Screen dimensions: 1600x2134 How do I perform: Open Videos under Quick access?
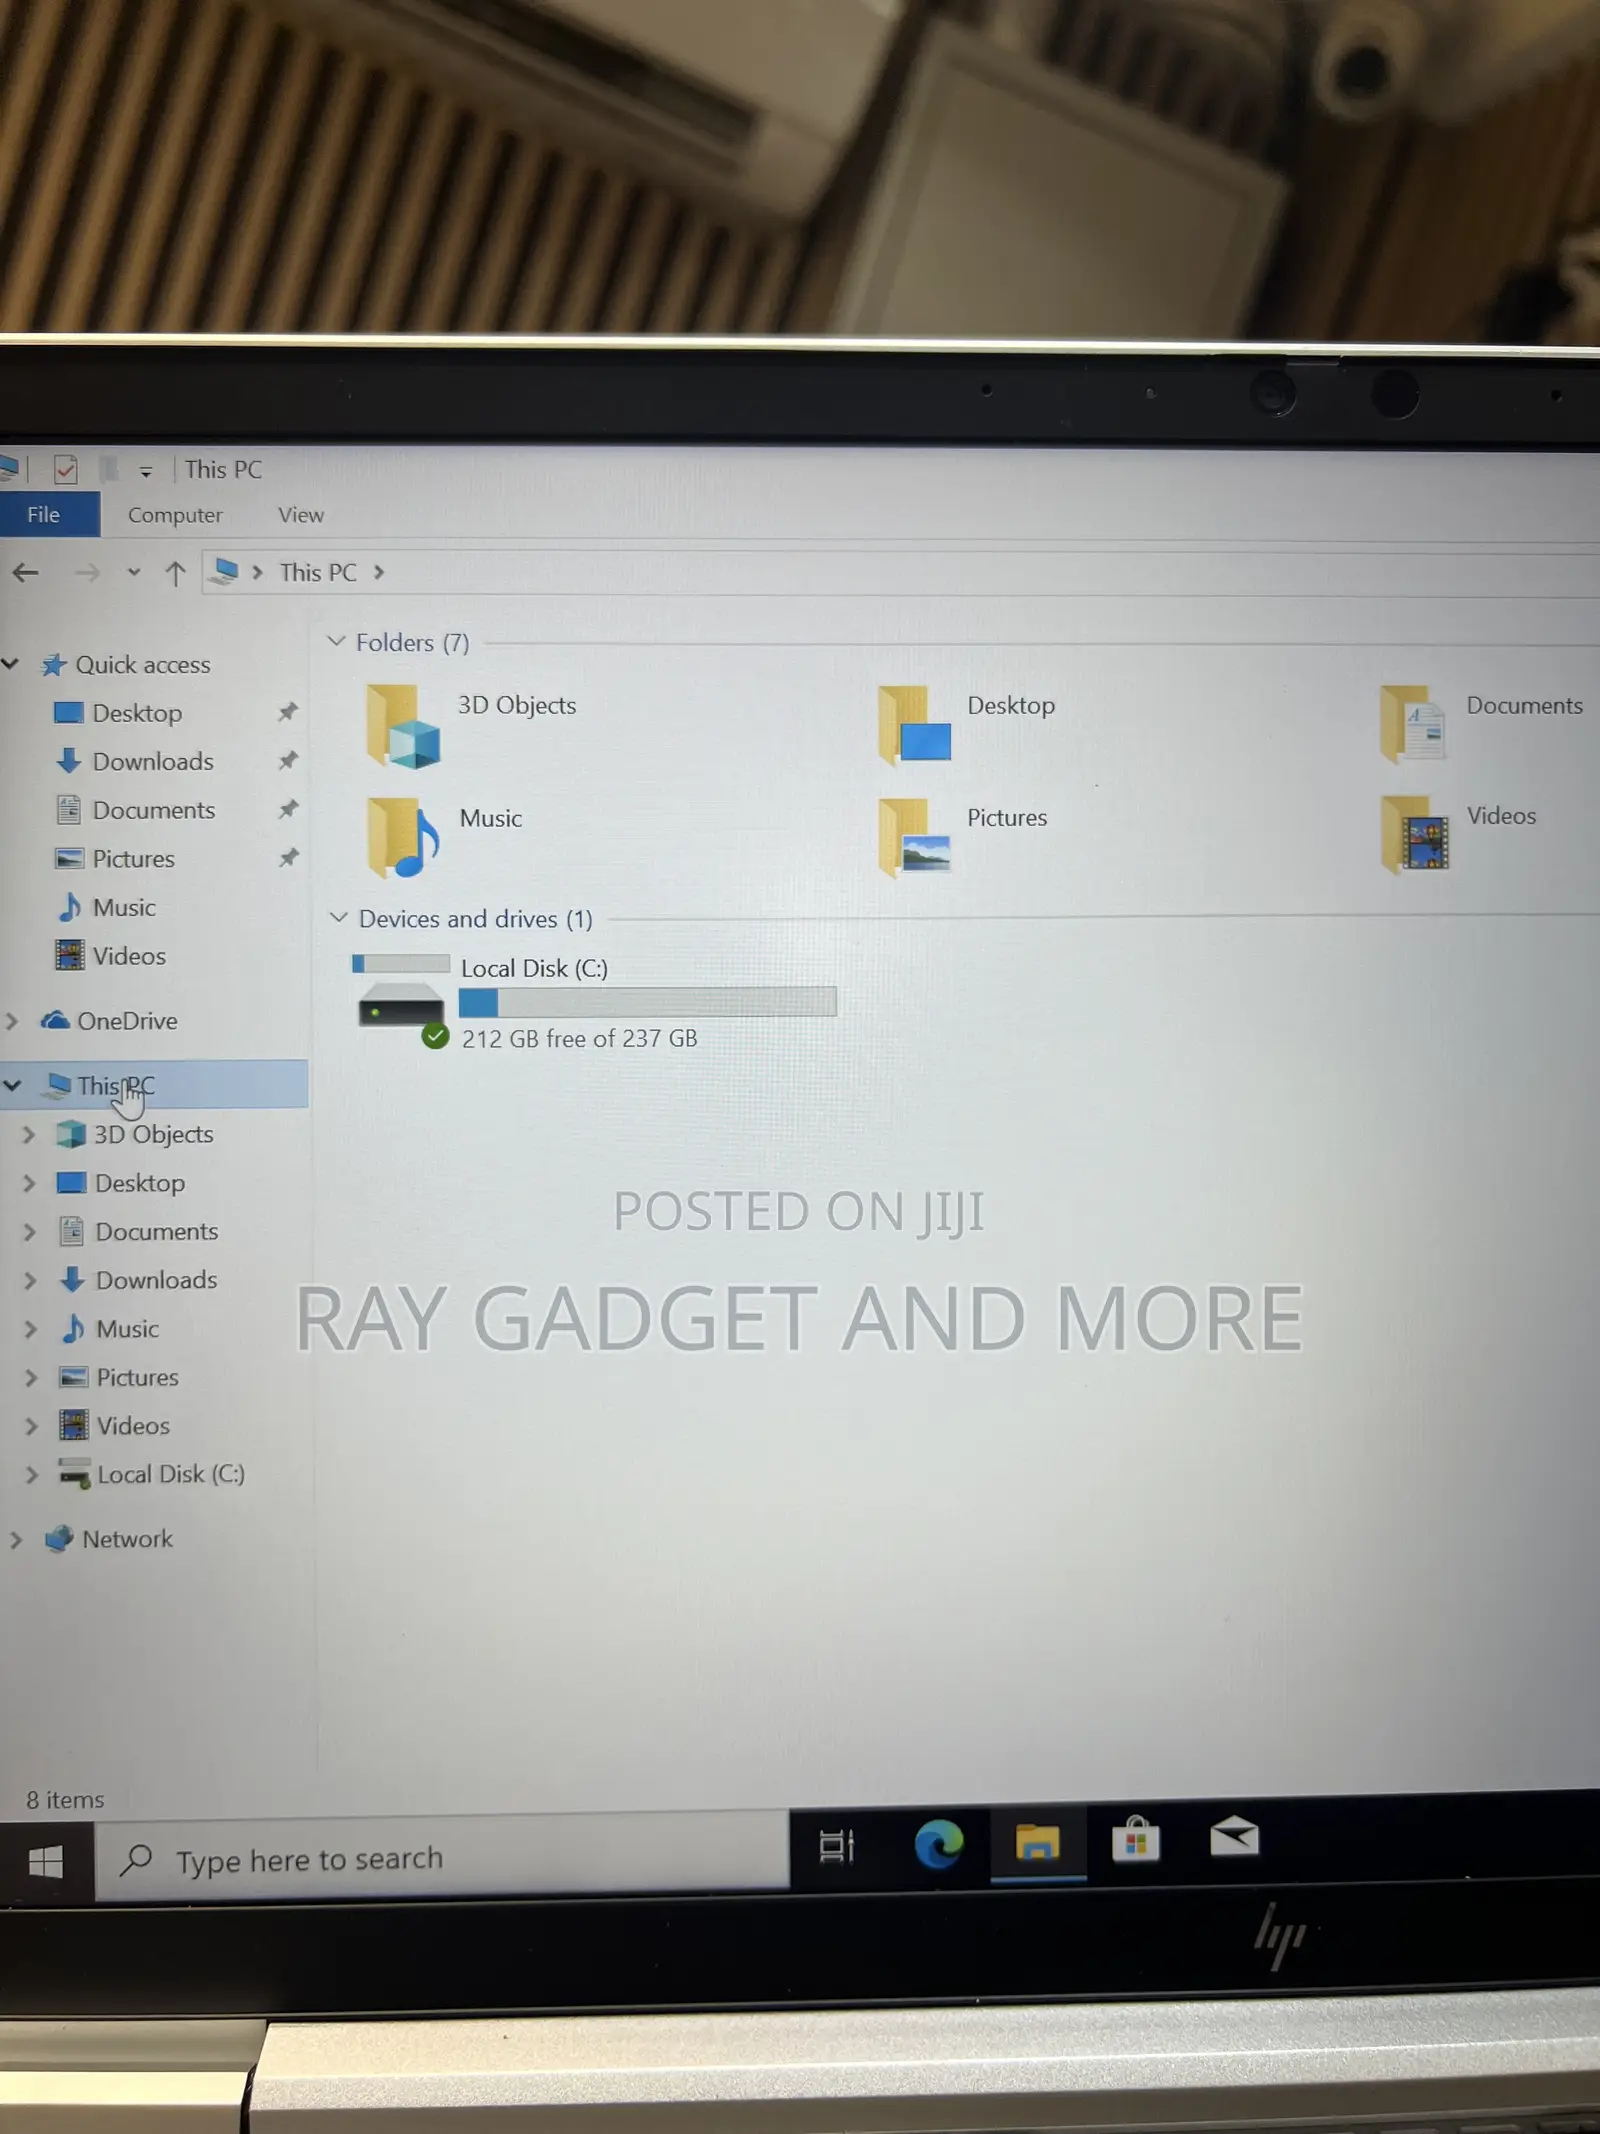coord(129,955)
